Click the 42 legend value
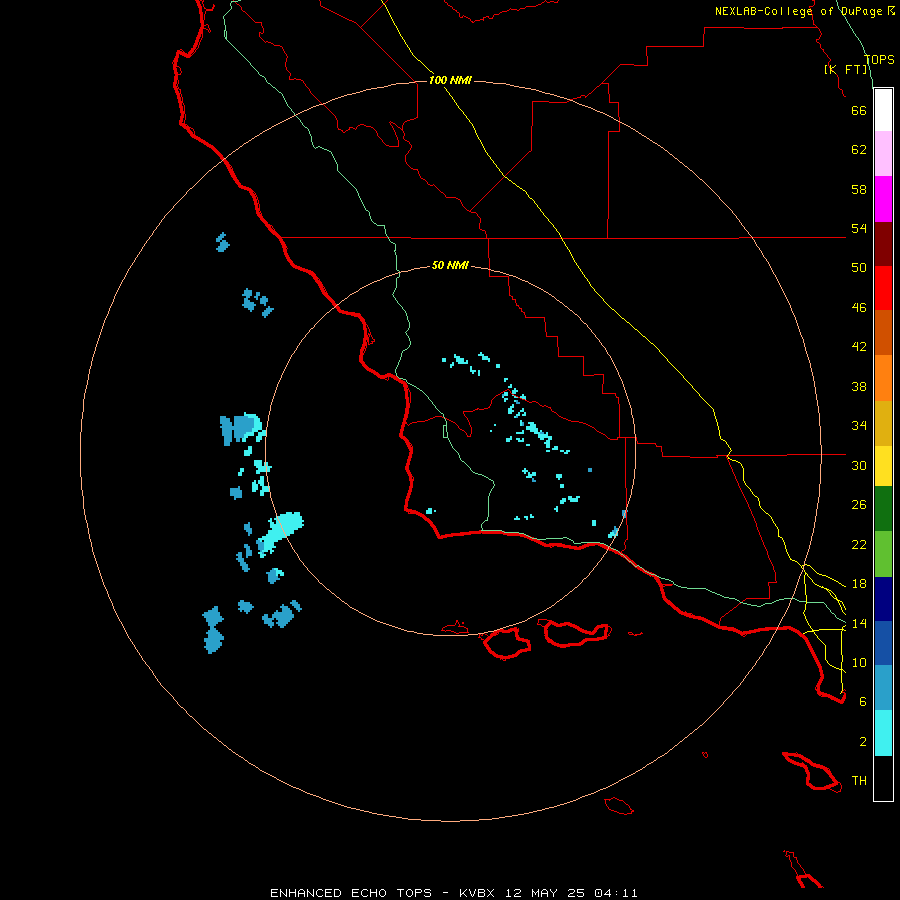Viewport: 900px width, 900px height. (x=859, y=347)
